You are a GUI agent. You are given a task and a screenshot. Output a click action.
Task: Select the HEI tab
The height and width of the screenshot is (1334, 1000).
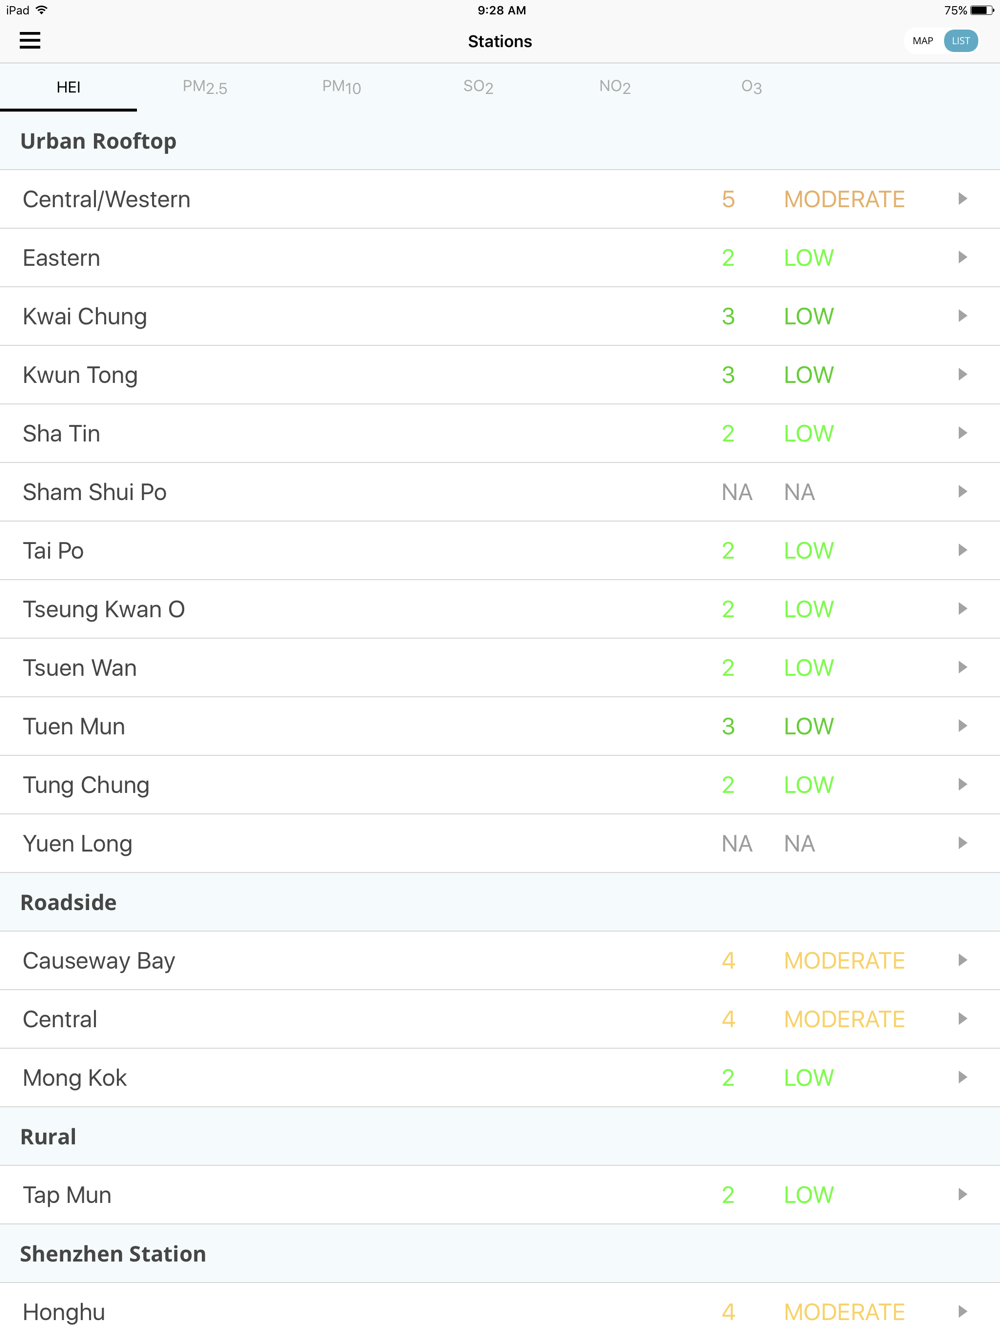pos(68,87)
